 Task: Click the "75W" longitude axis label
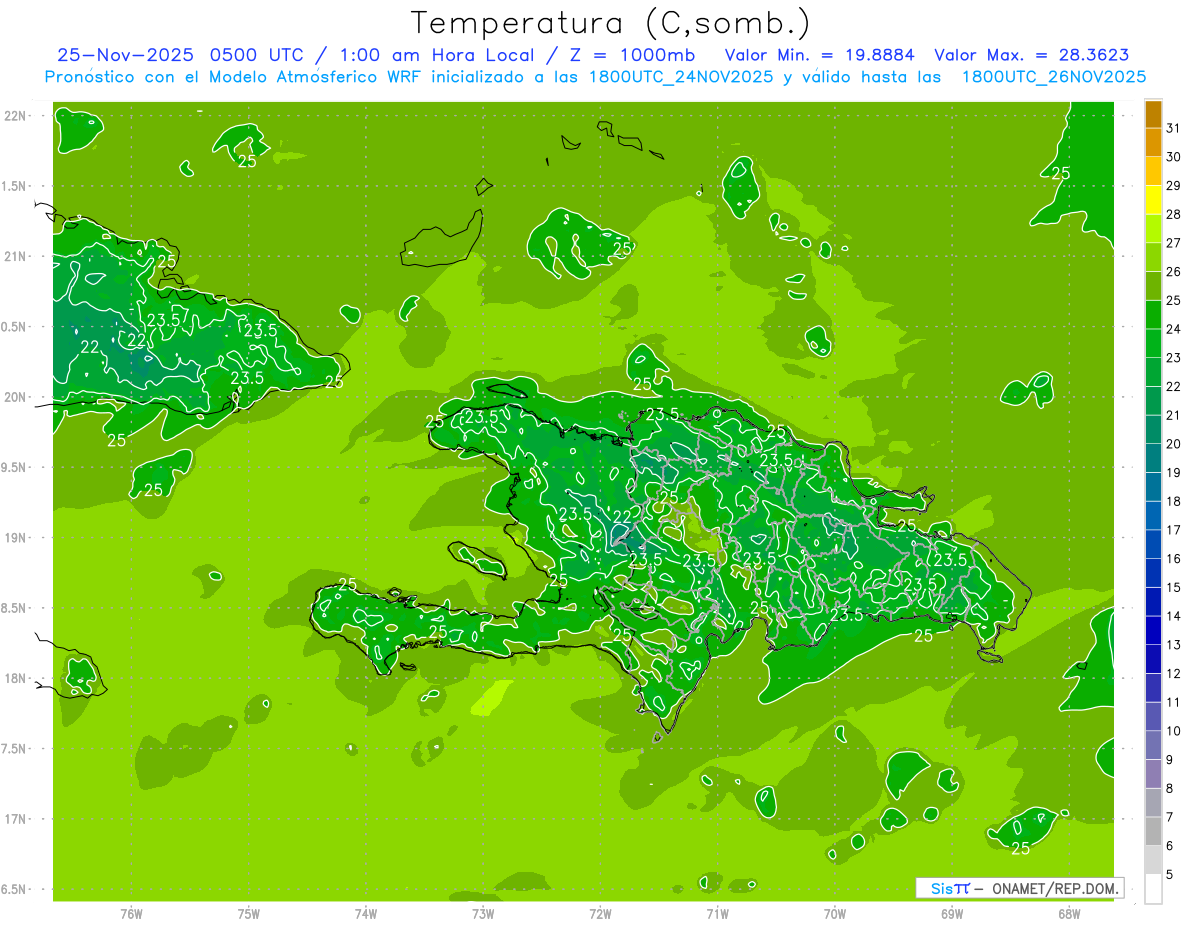click(x=249, y=914)
